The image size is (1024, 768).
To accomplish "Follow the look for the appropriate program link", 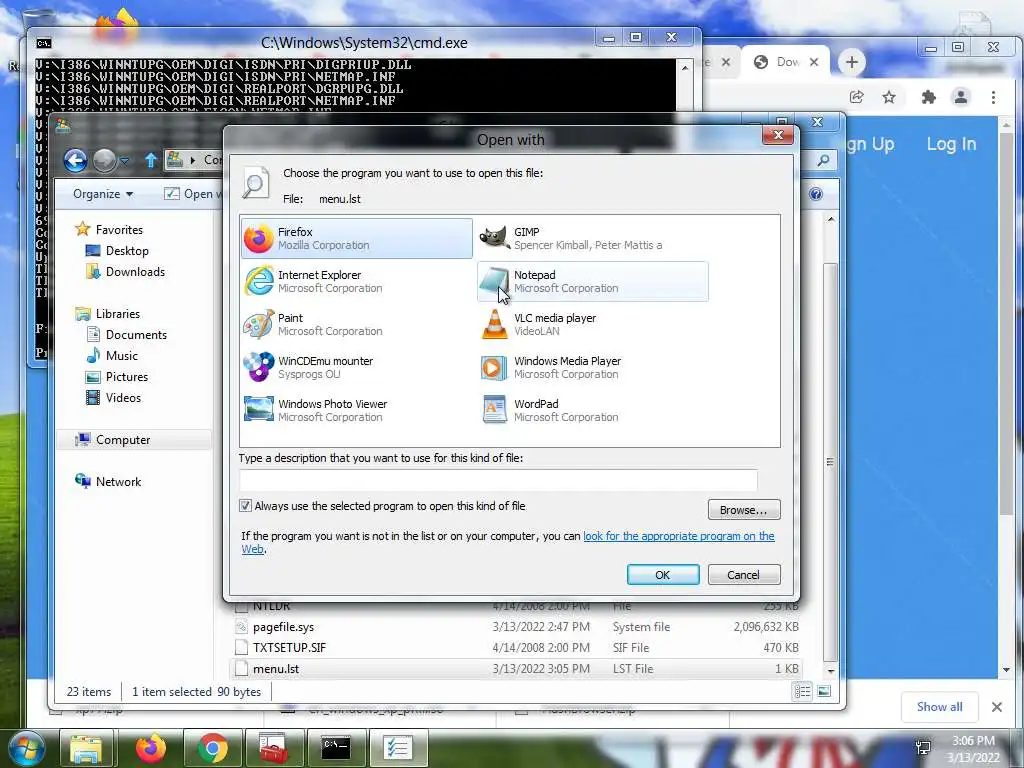I will coord(679,536).
